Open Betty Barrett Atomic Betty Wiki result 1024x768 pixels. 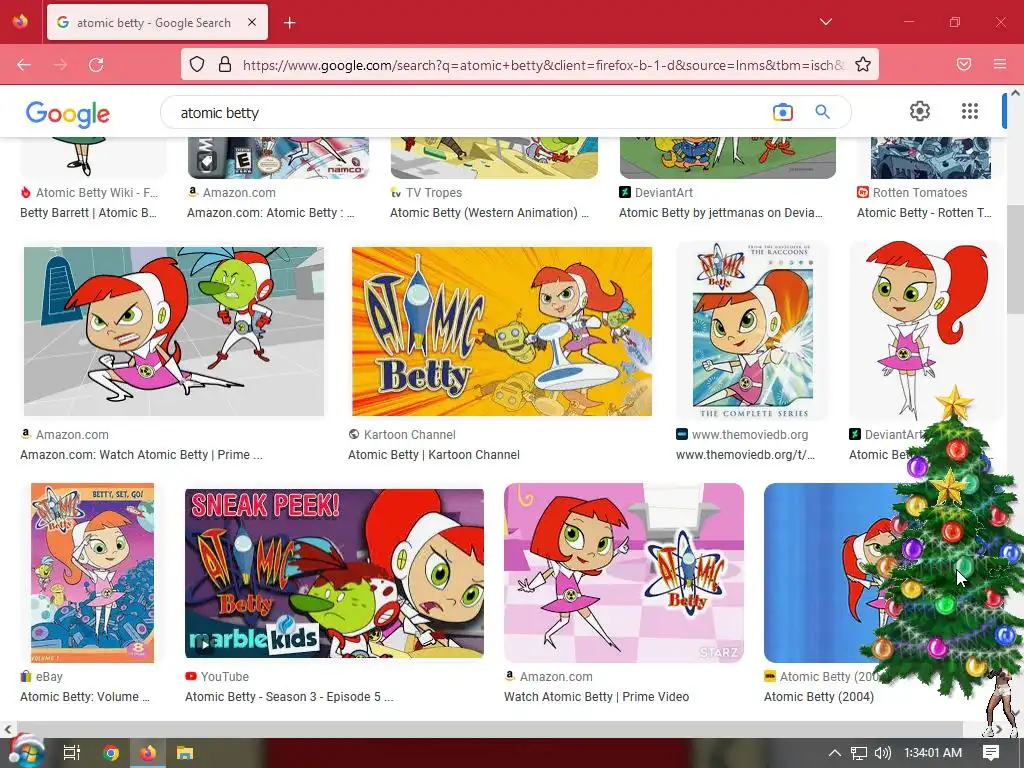[88, 212]
